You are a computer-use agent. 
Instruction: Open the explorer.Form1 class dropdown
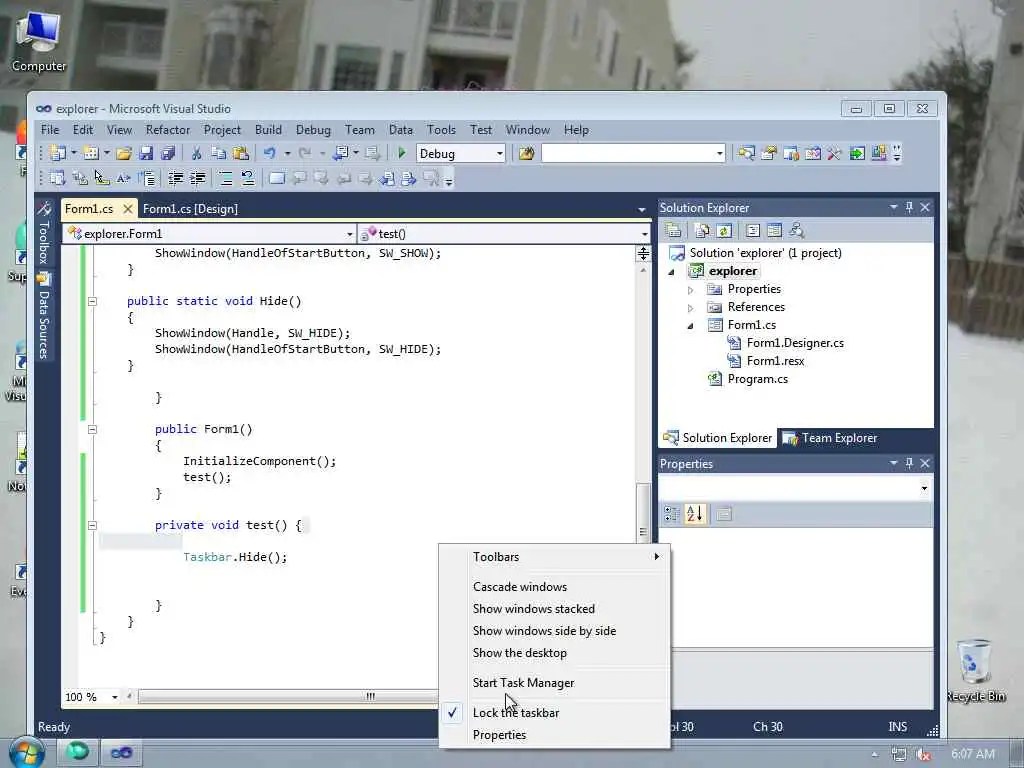coord(350,234)
